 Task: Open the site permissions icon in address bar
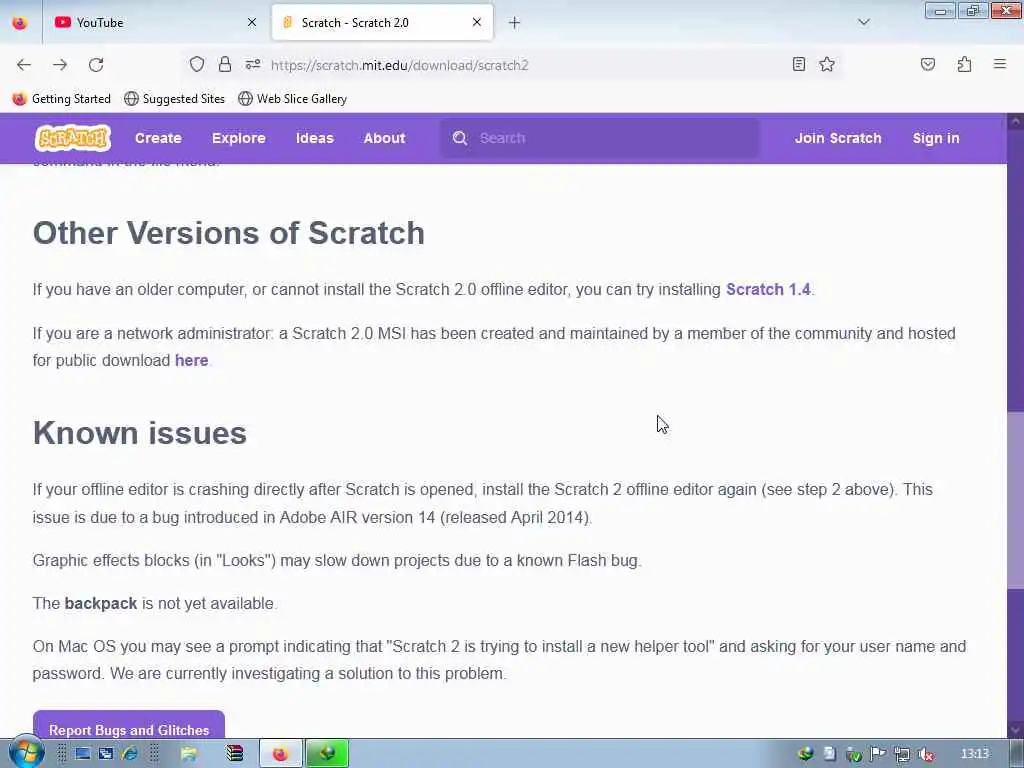(x=253, y=64)
